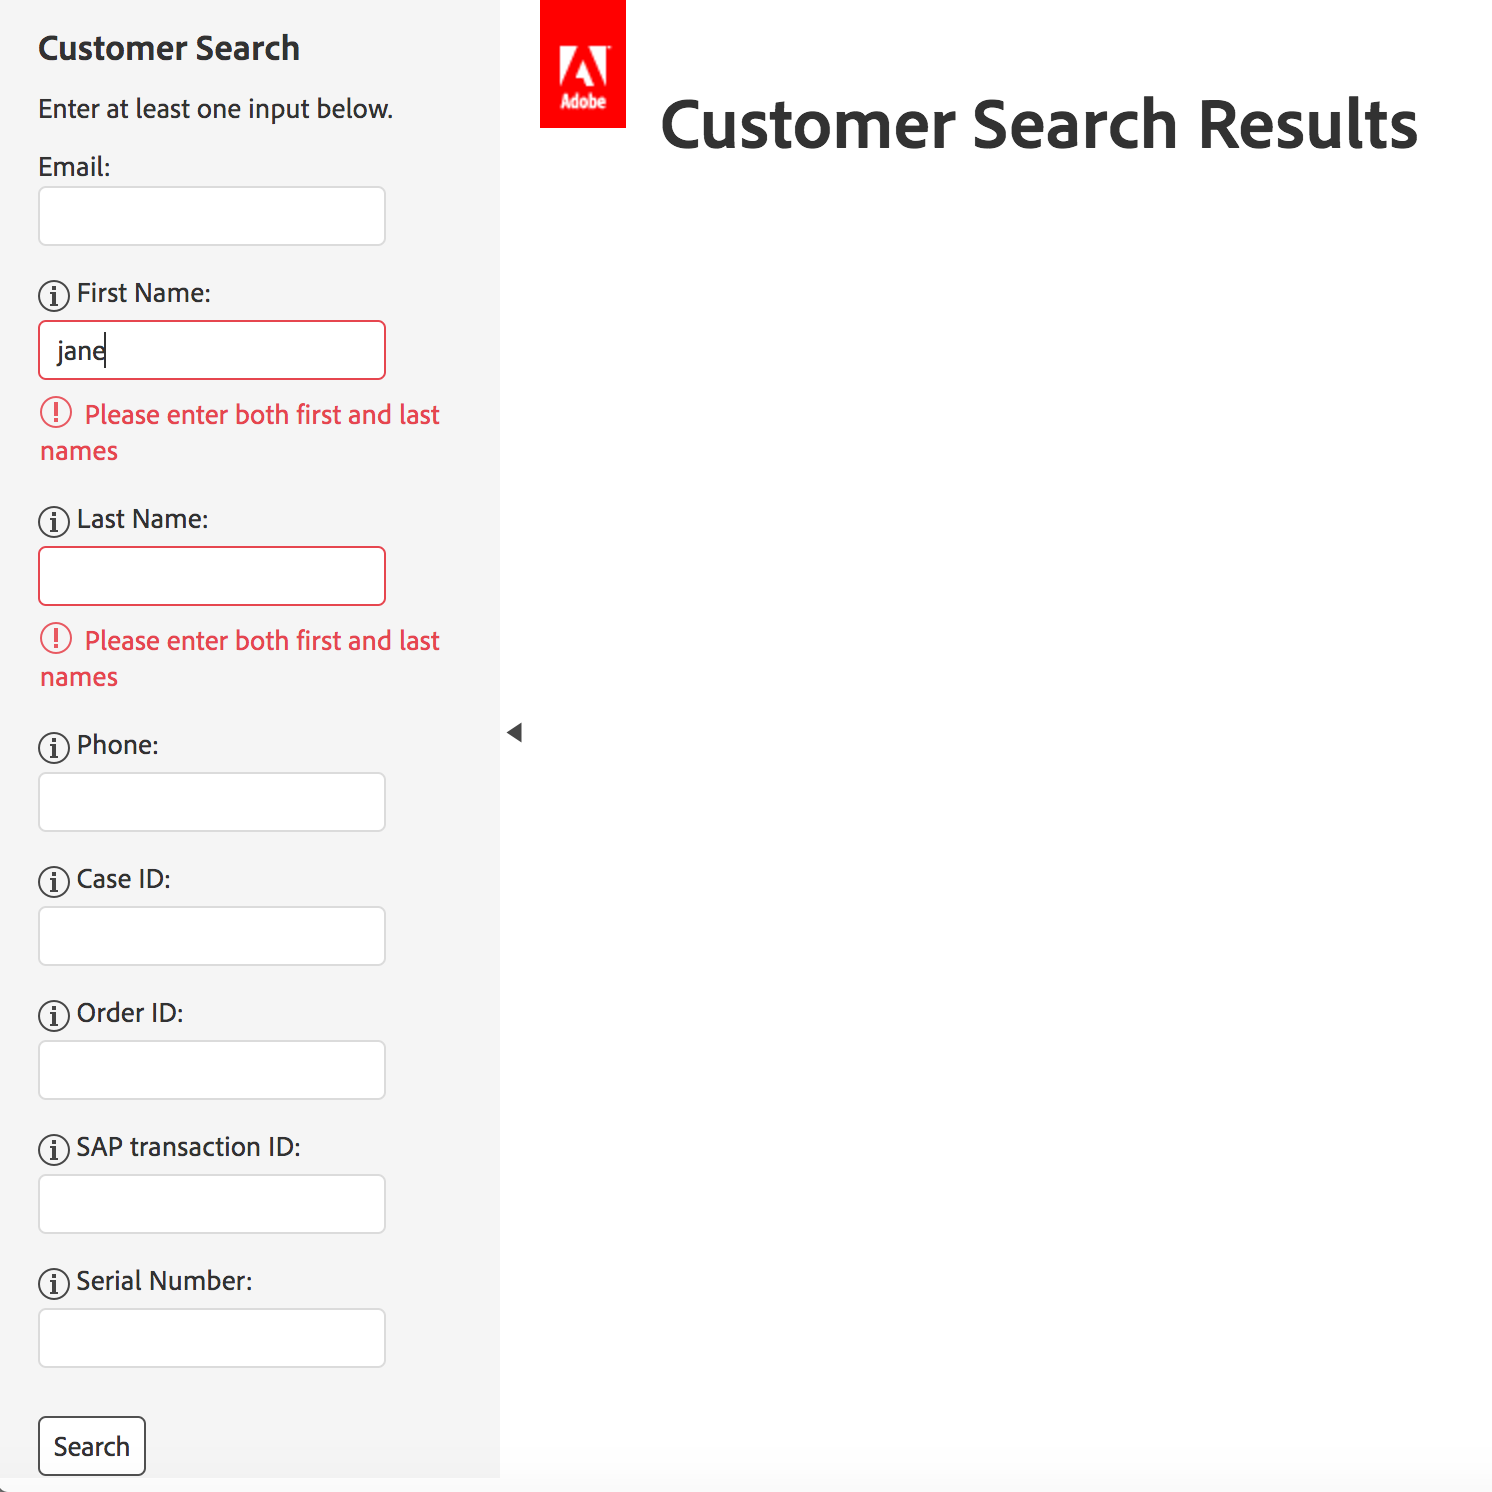
Task: Click the info icon next to Phone
Action: click(x=54, y=748)
